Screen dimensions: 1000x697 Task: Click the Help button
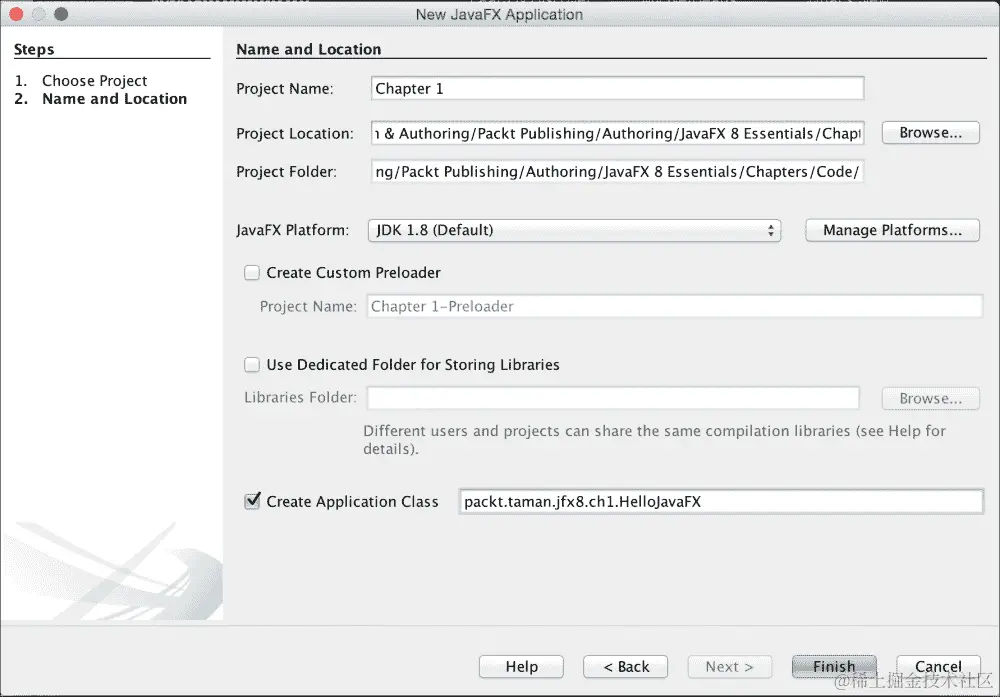point(521,667)
